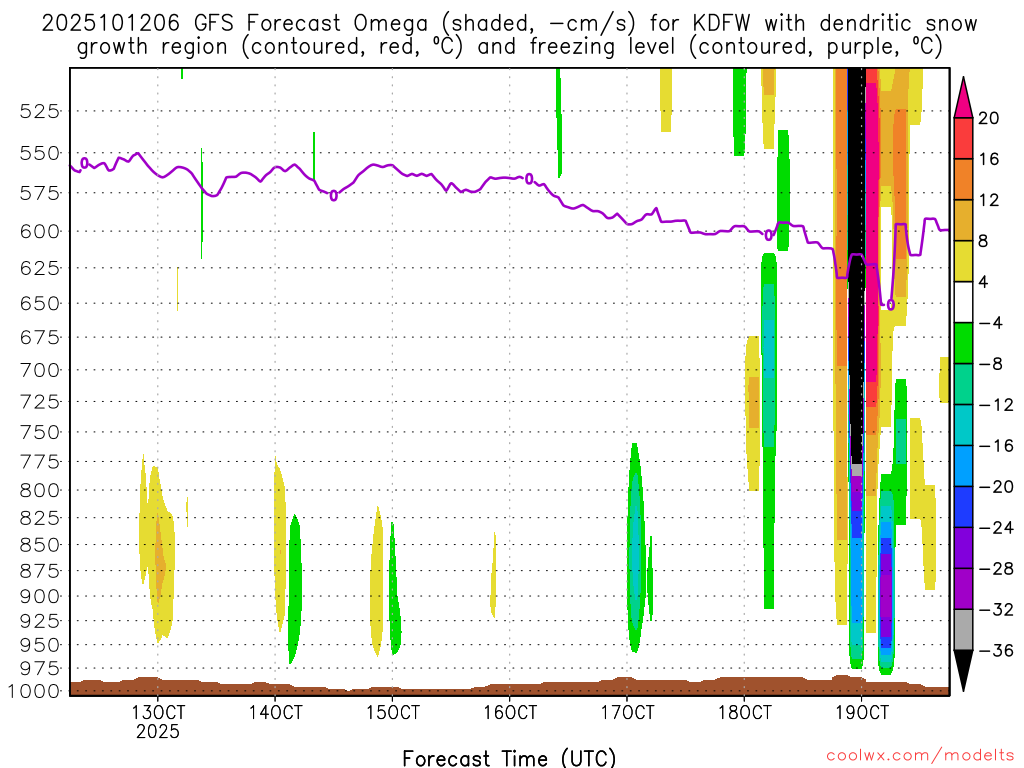Image resolution: width=1024 pixels, height=768 pixels.
Task: Click the orange 8 to 12 colorbar swatch
Action: [963, 220]
